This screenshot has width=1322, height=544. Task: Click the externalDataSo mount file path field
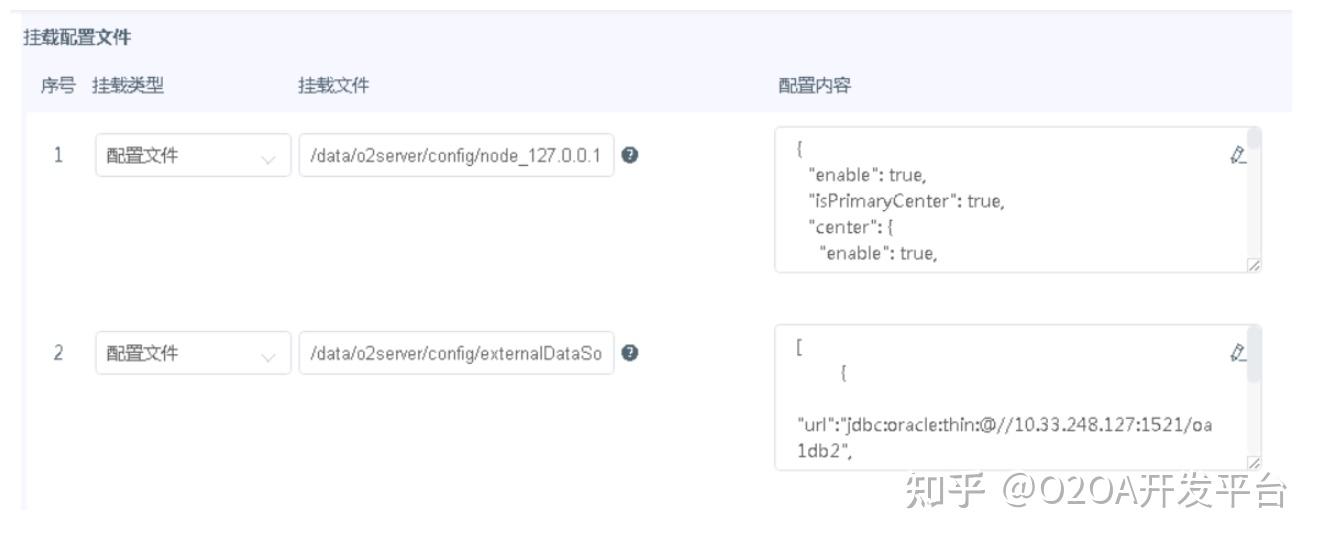point(456,353)
